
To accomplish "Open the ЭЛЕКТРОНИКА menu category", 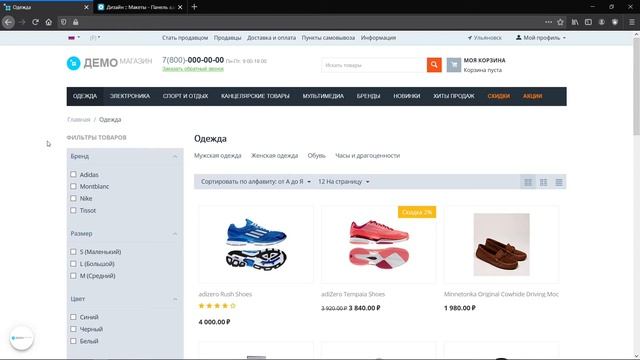I will (x=130, y=96).
